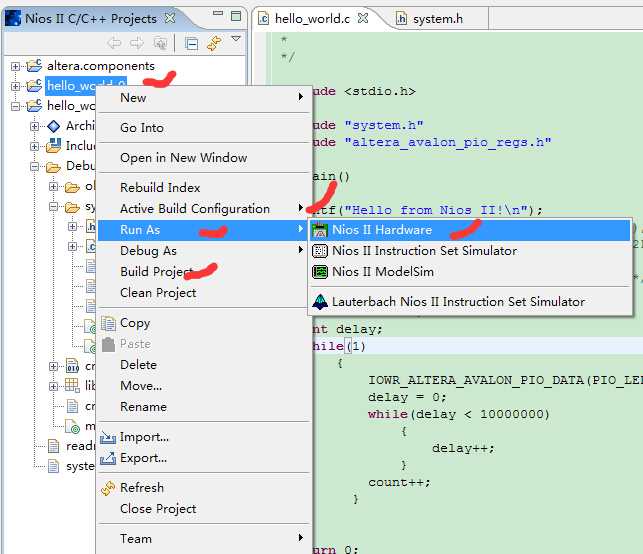Click the Lauterbach simulator icon
The width and height of the screenshot is (643, 554).
coord(320,302)
